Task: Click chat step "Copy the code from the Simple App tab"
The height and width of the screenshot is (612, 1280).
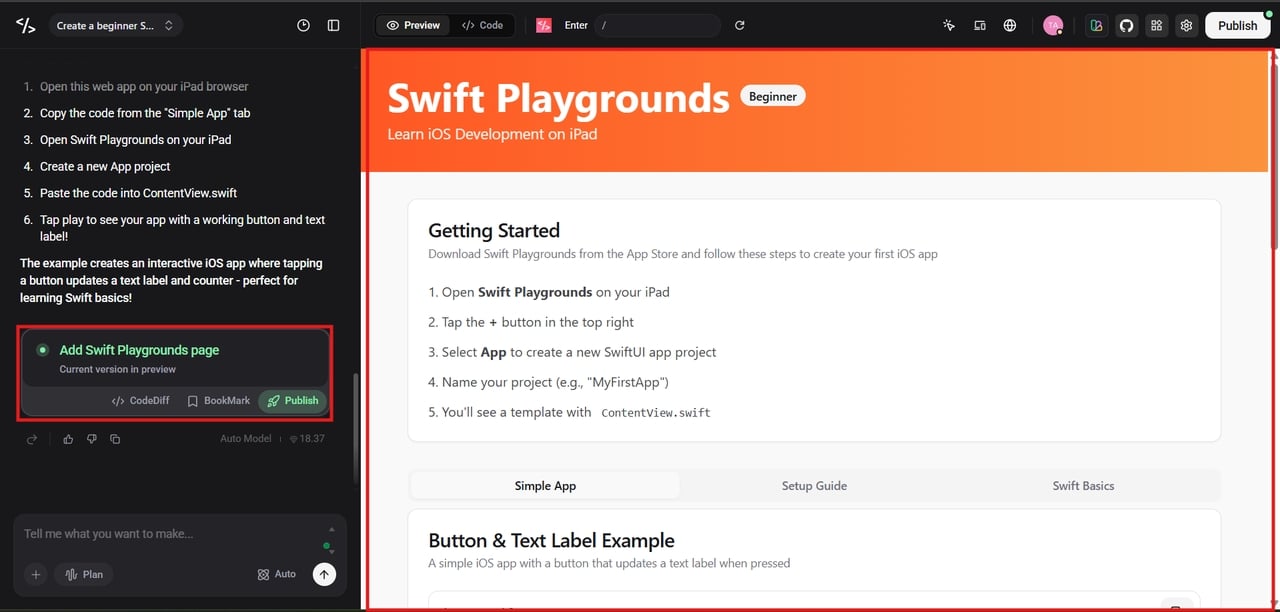Action: tap(145, 113)
